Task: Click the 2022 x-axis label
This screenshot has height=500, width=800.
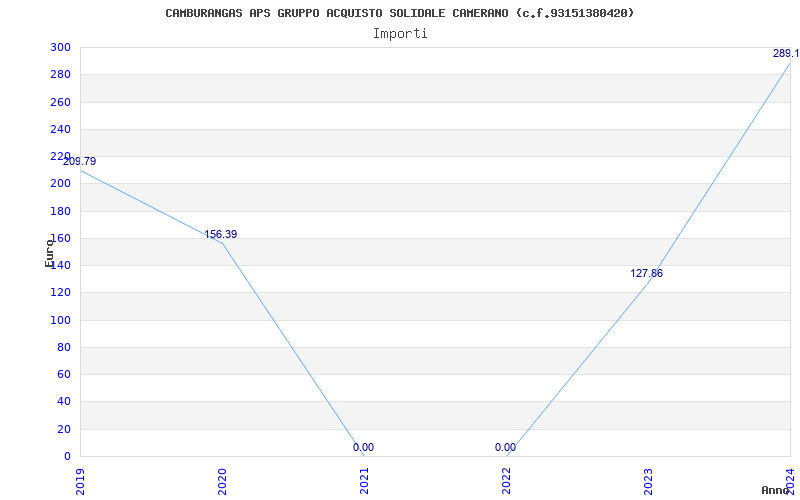Action: [506, 482]
